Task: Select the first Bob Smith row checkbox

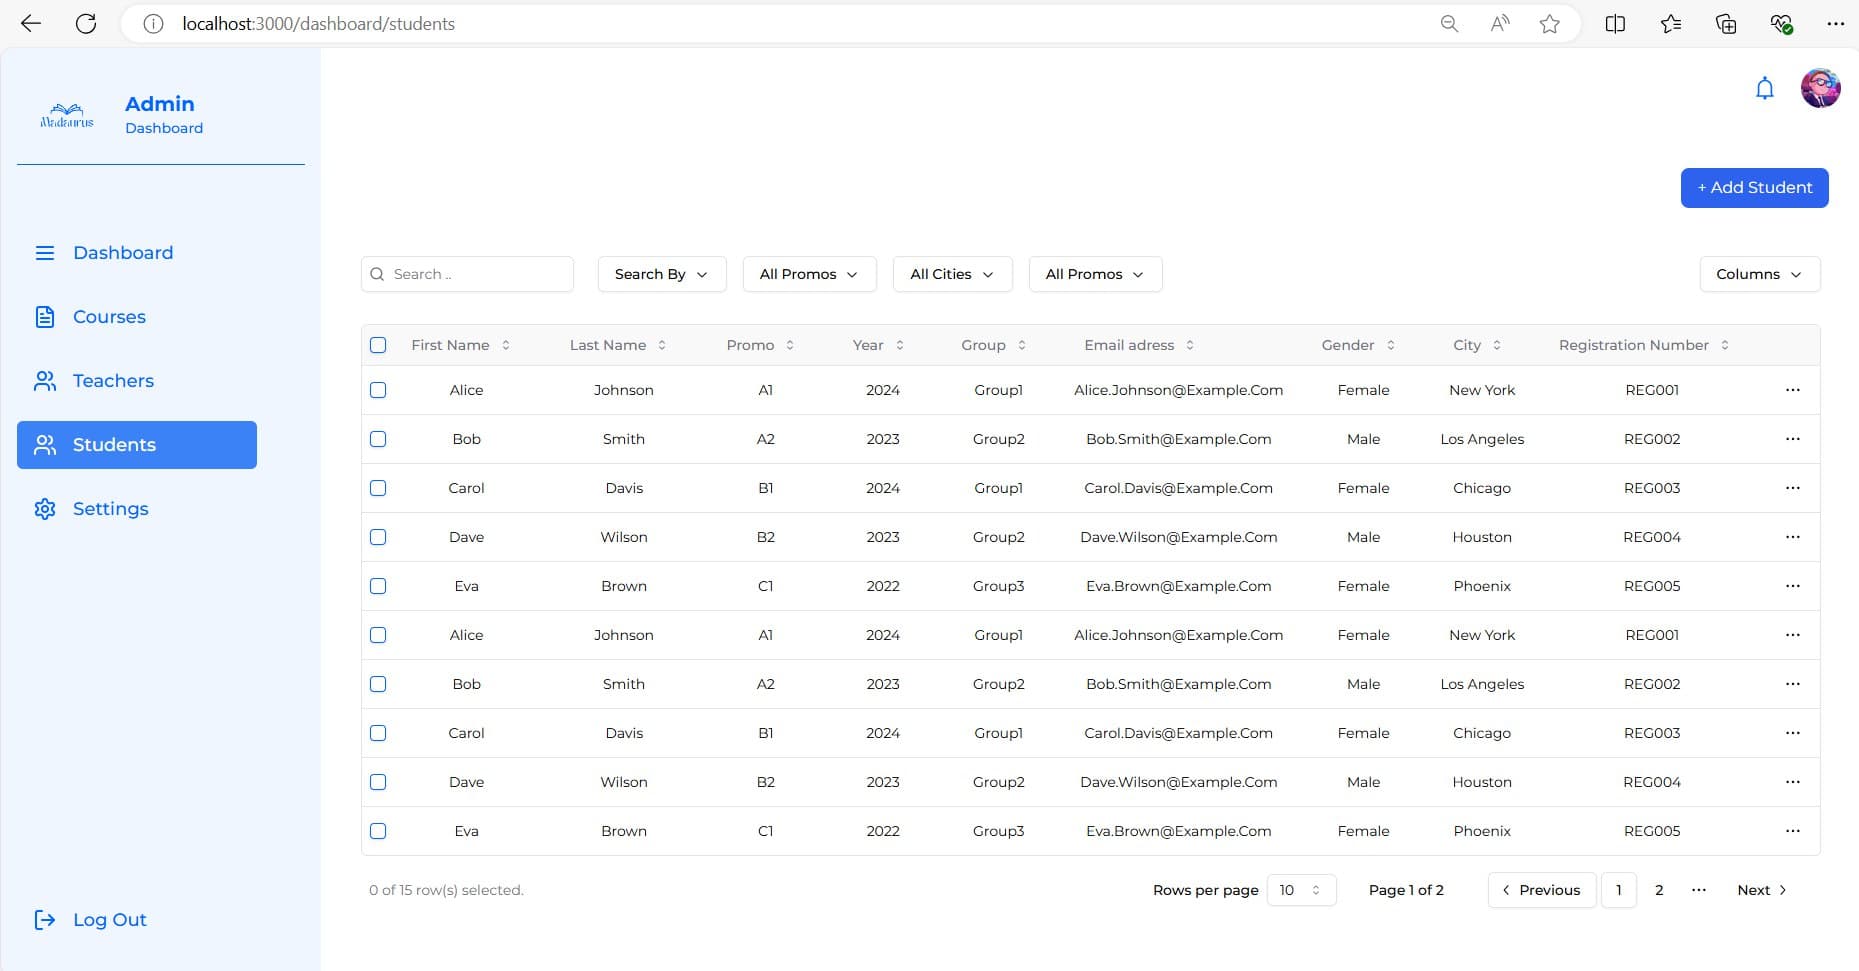Action: point(378,439)
